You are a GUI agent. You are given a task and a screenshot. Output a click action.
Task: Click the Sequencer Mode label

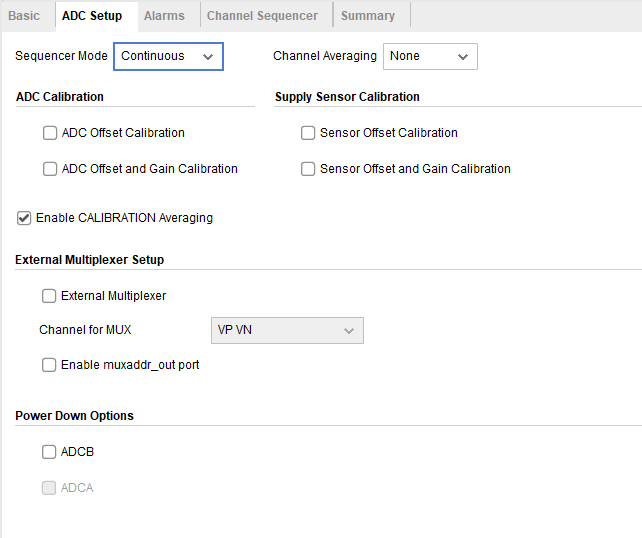(61, 56)
